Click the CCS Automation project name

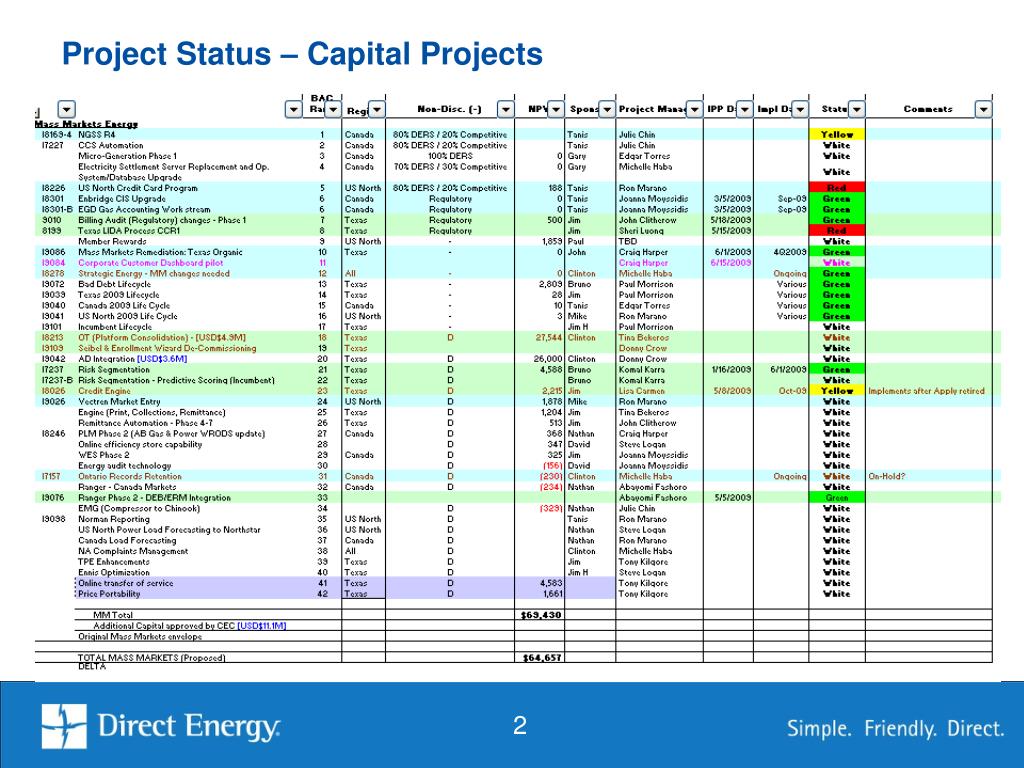(x=110, y=146)
